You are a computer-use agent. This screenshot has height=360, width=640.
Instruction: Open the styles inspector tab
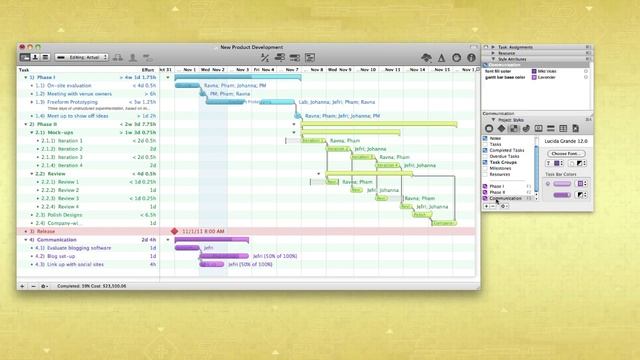pos(513,129)
